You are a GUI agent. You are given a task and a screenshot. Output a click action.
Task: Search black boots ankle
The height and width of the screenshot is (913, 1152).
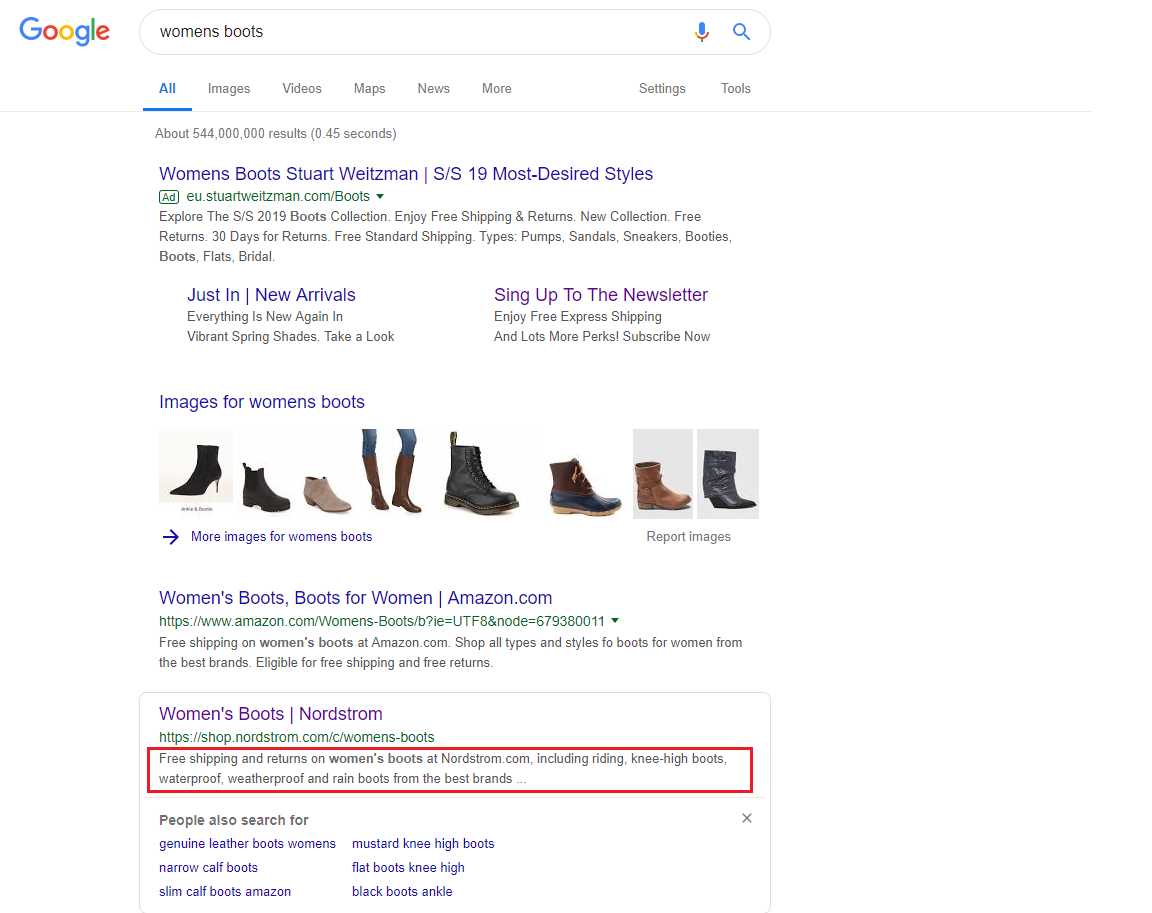click(x=402, y=892)
